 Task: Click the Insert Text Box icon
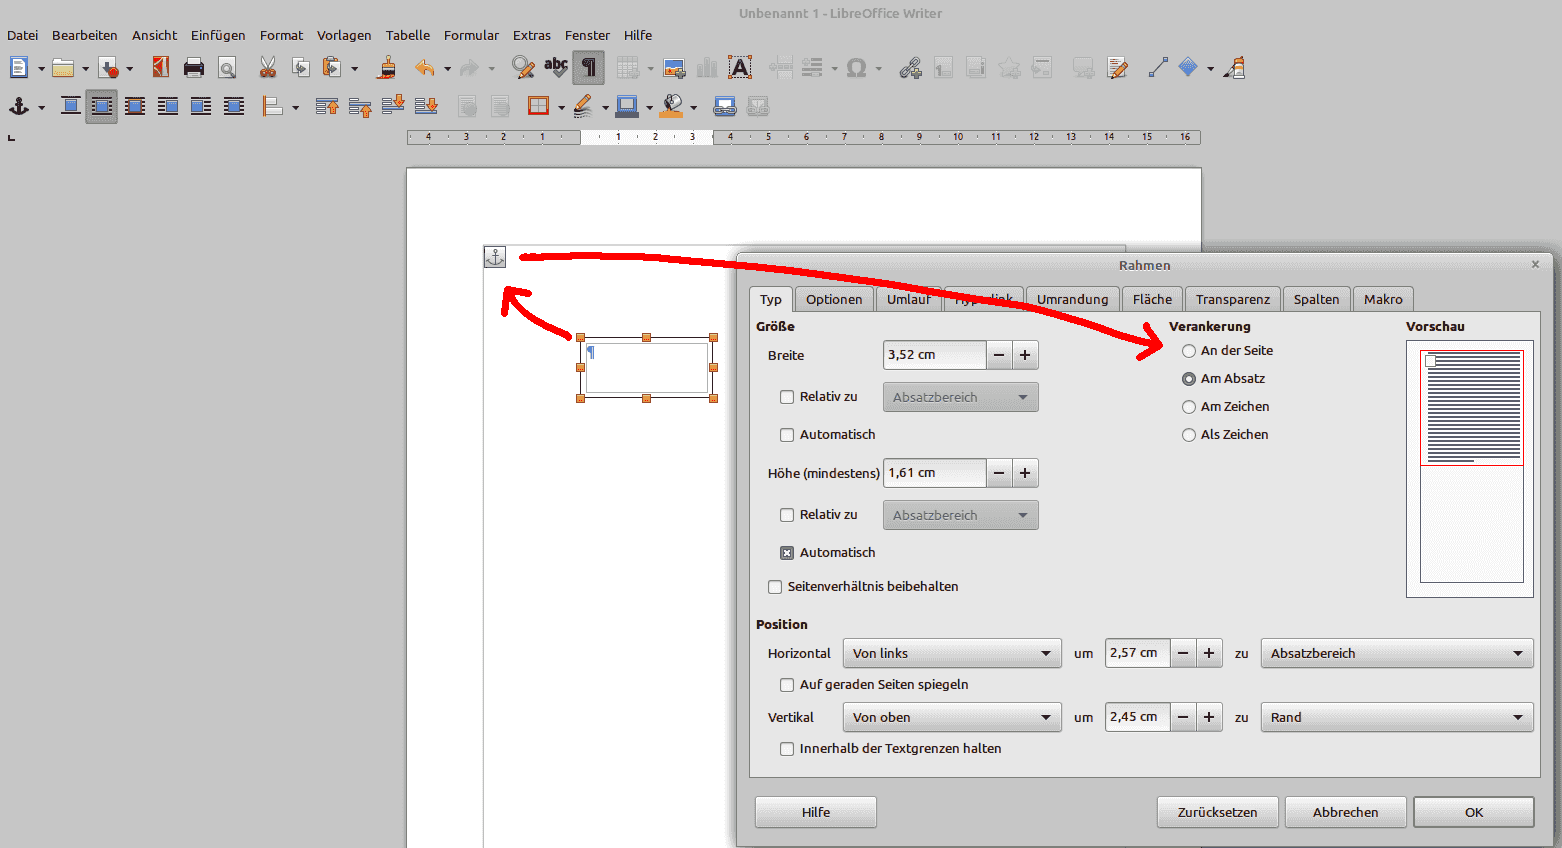pyautogui.click(x=740, y=68)
